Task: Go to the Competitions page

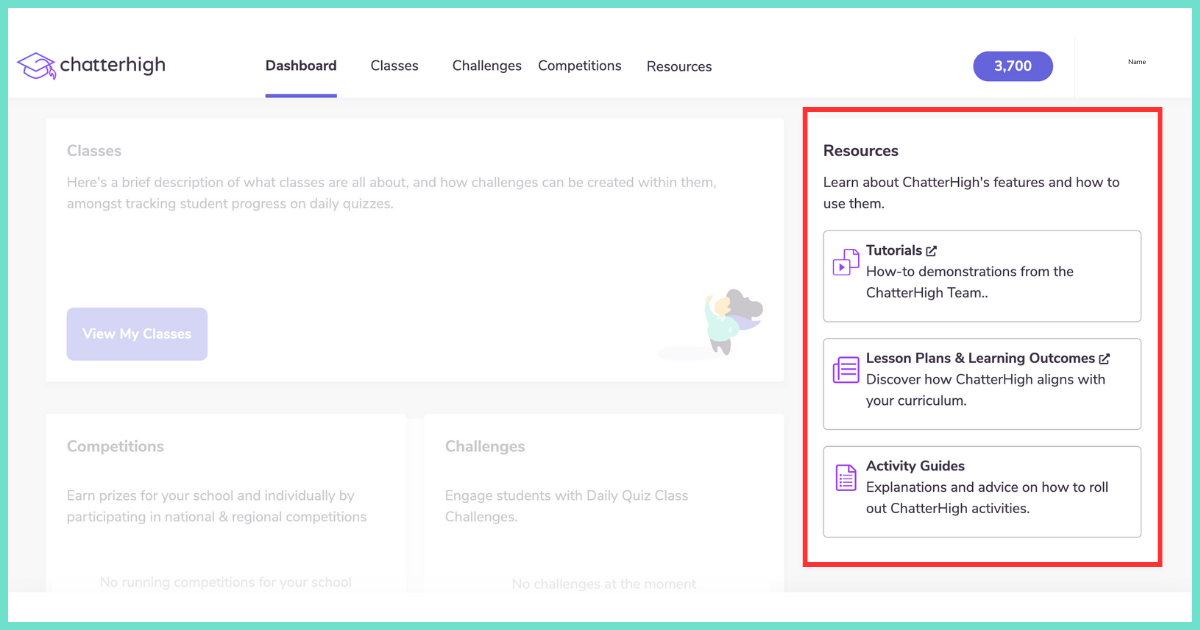Action: click(580, 65)
